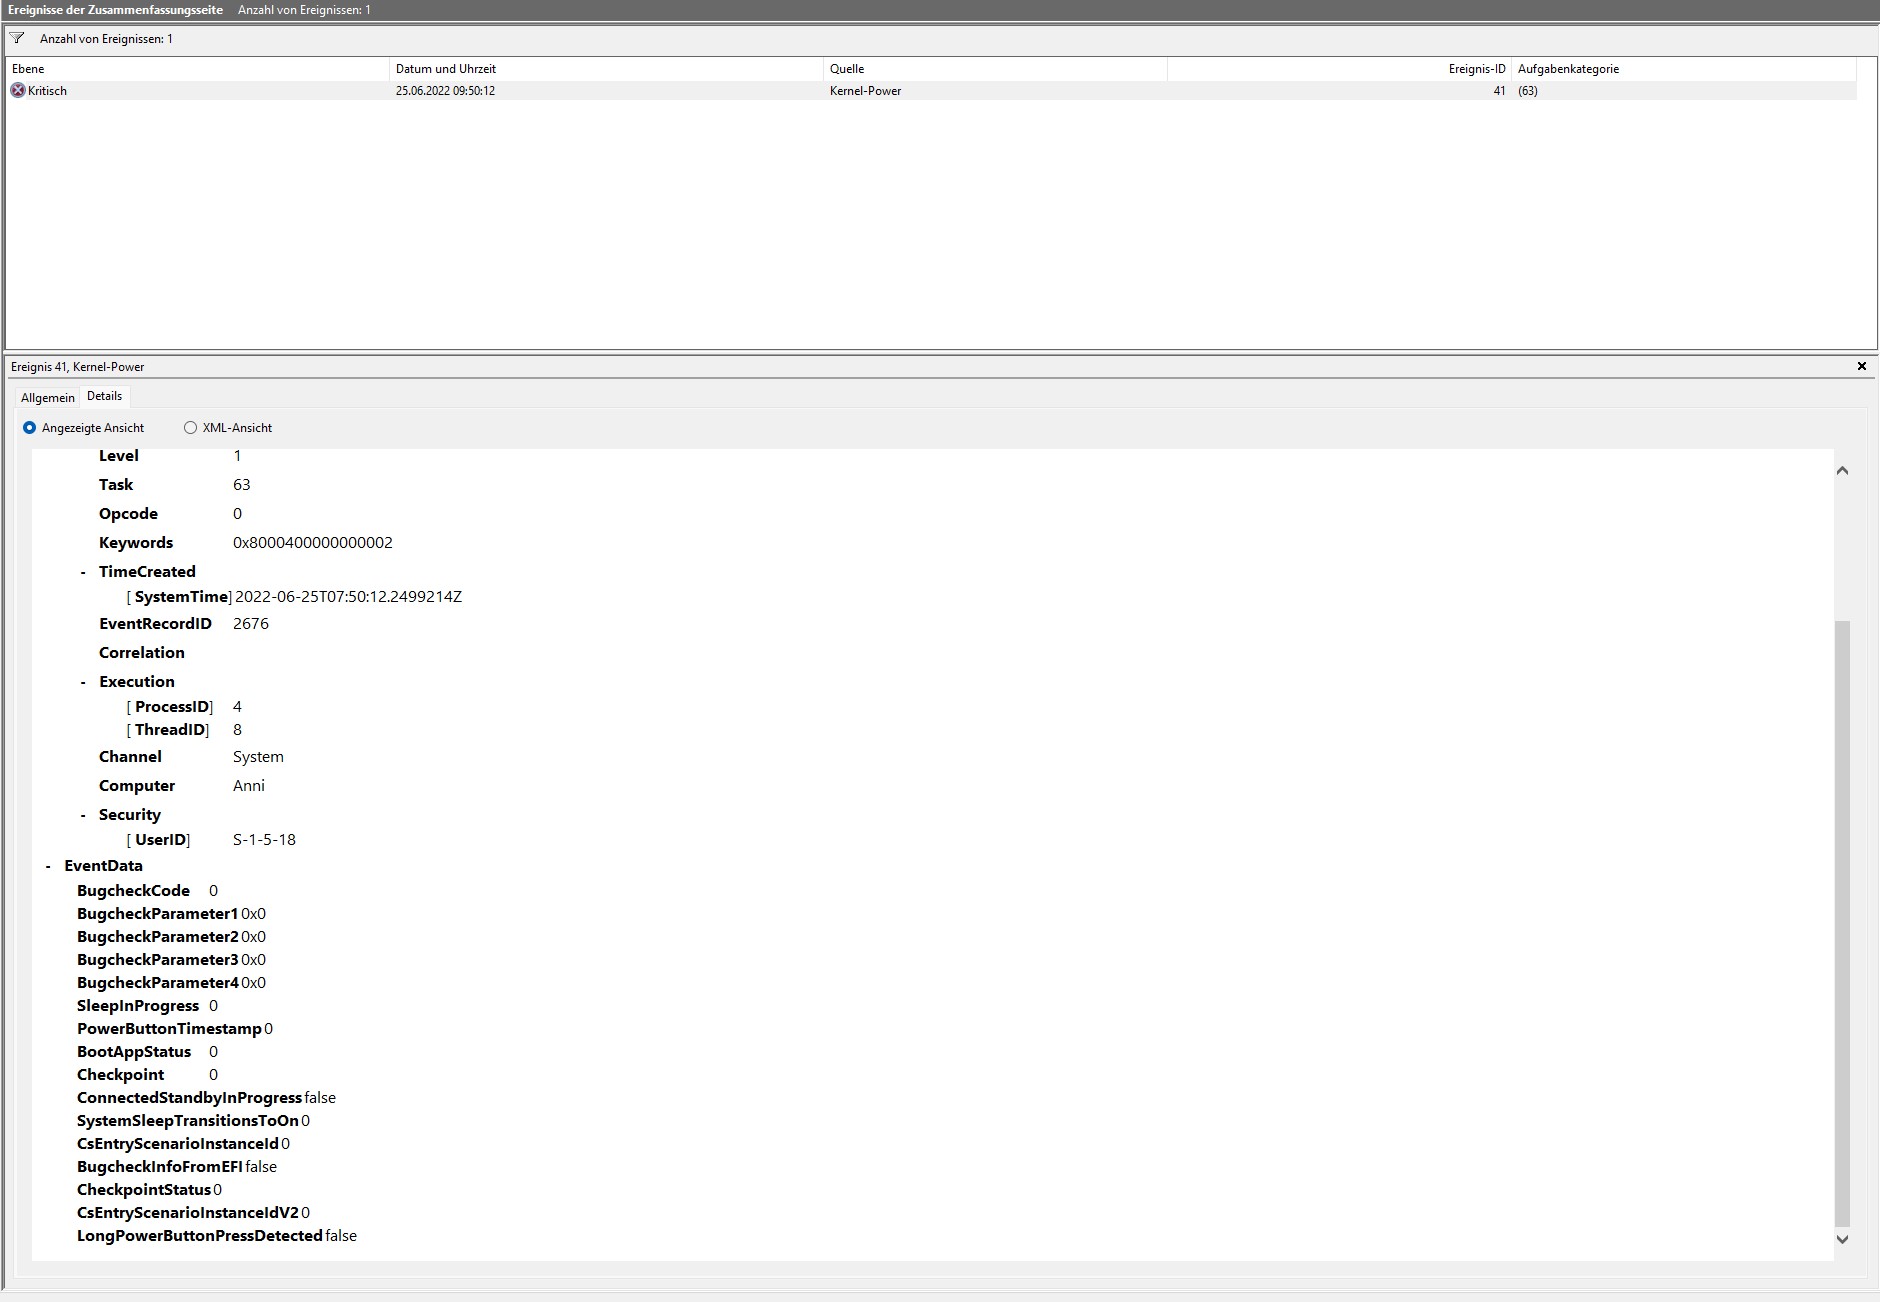Screen dimensions: 1880x1302
Task: Sort by Datum und Uhrzeit column
Action: tap(605, 69)
